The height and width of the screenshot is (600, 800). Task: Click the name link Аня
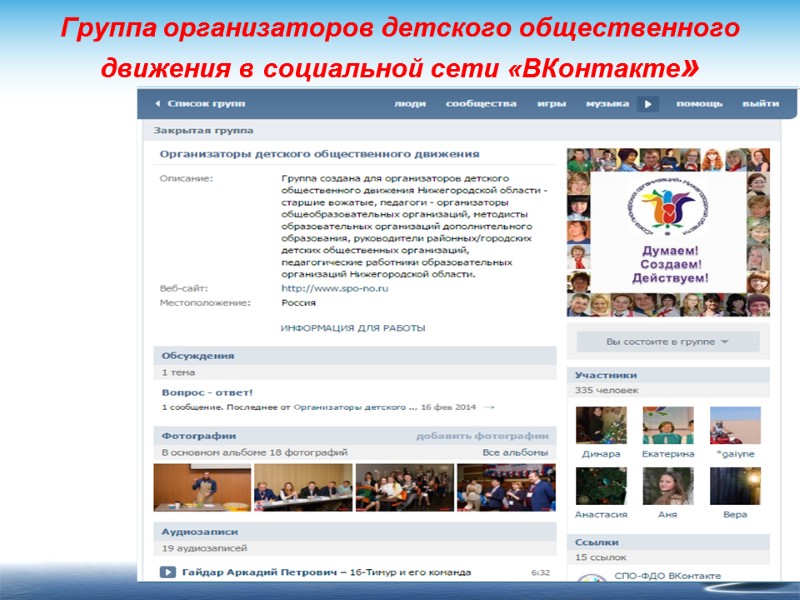coord(668,514)
